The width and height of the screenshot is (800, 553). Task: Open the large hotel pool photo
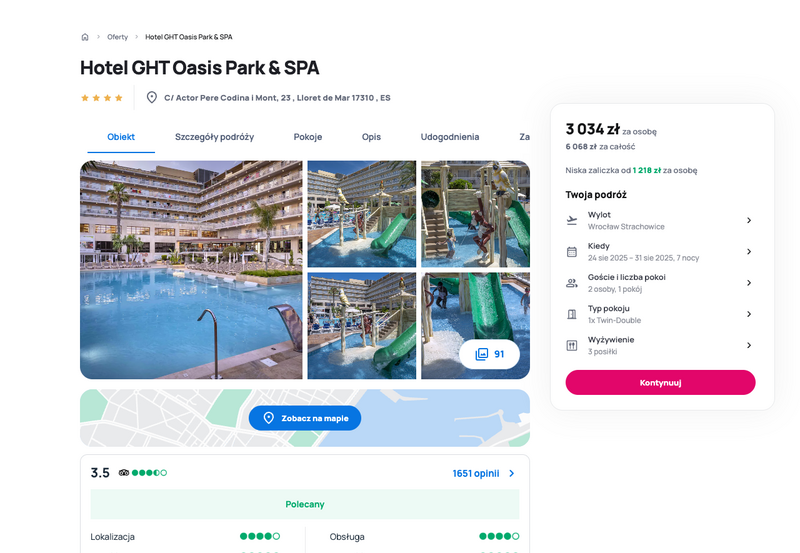[191, 270]
